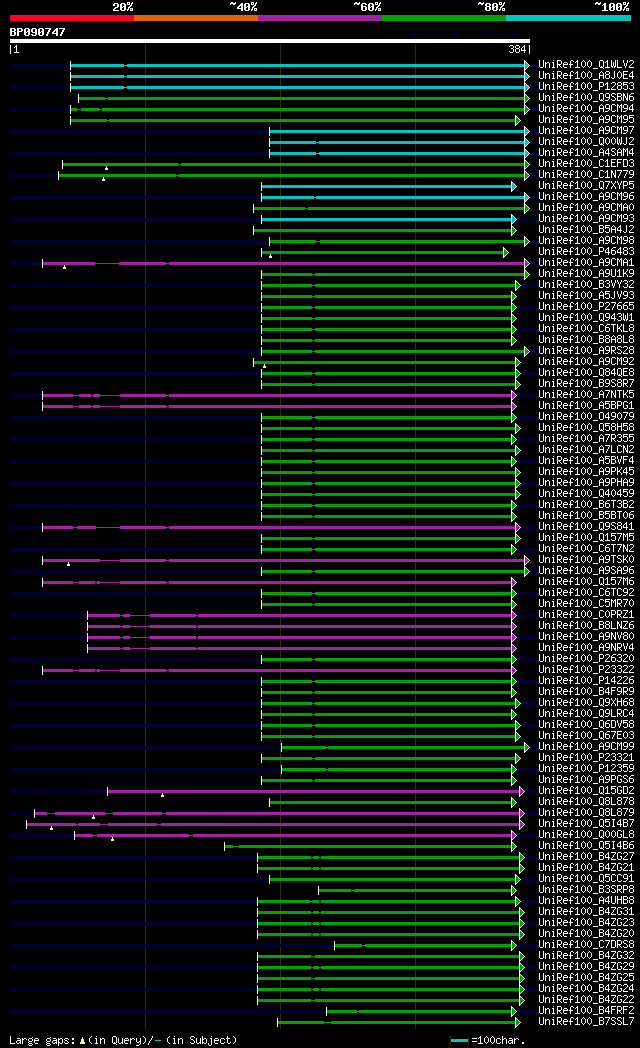Select hit label UniRef100_Q9SBN6
The image size is (640, 1048).
[x=586, y=98]
